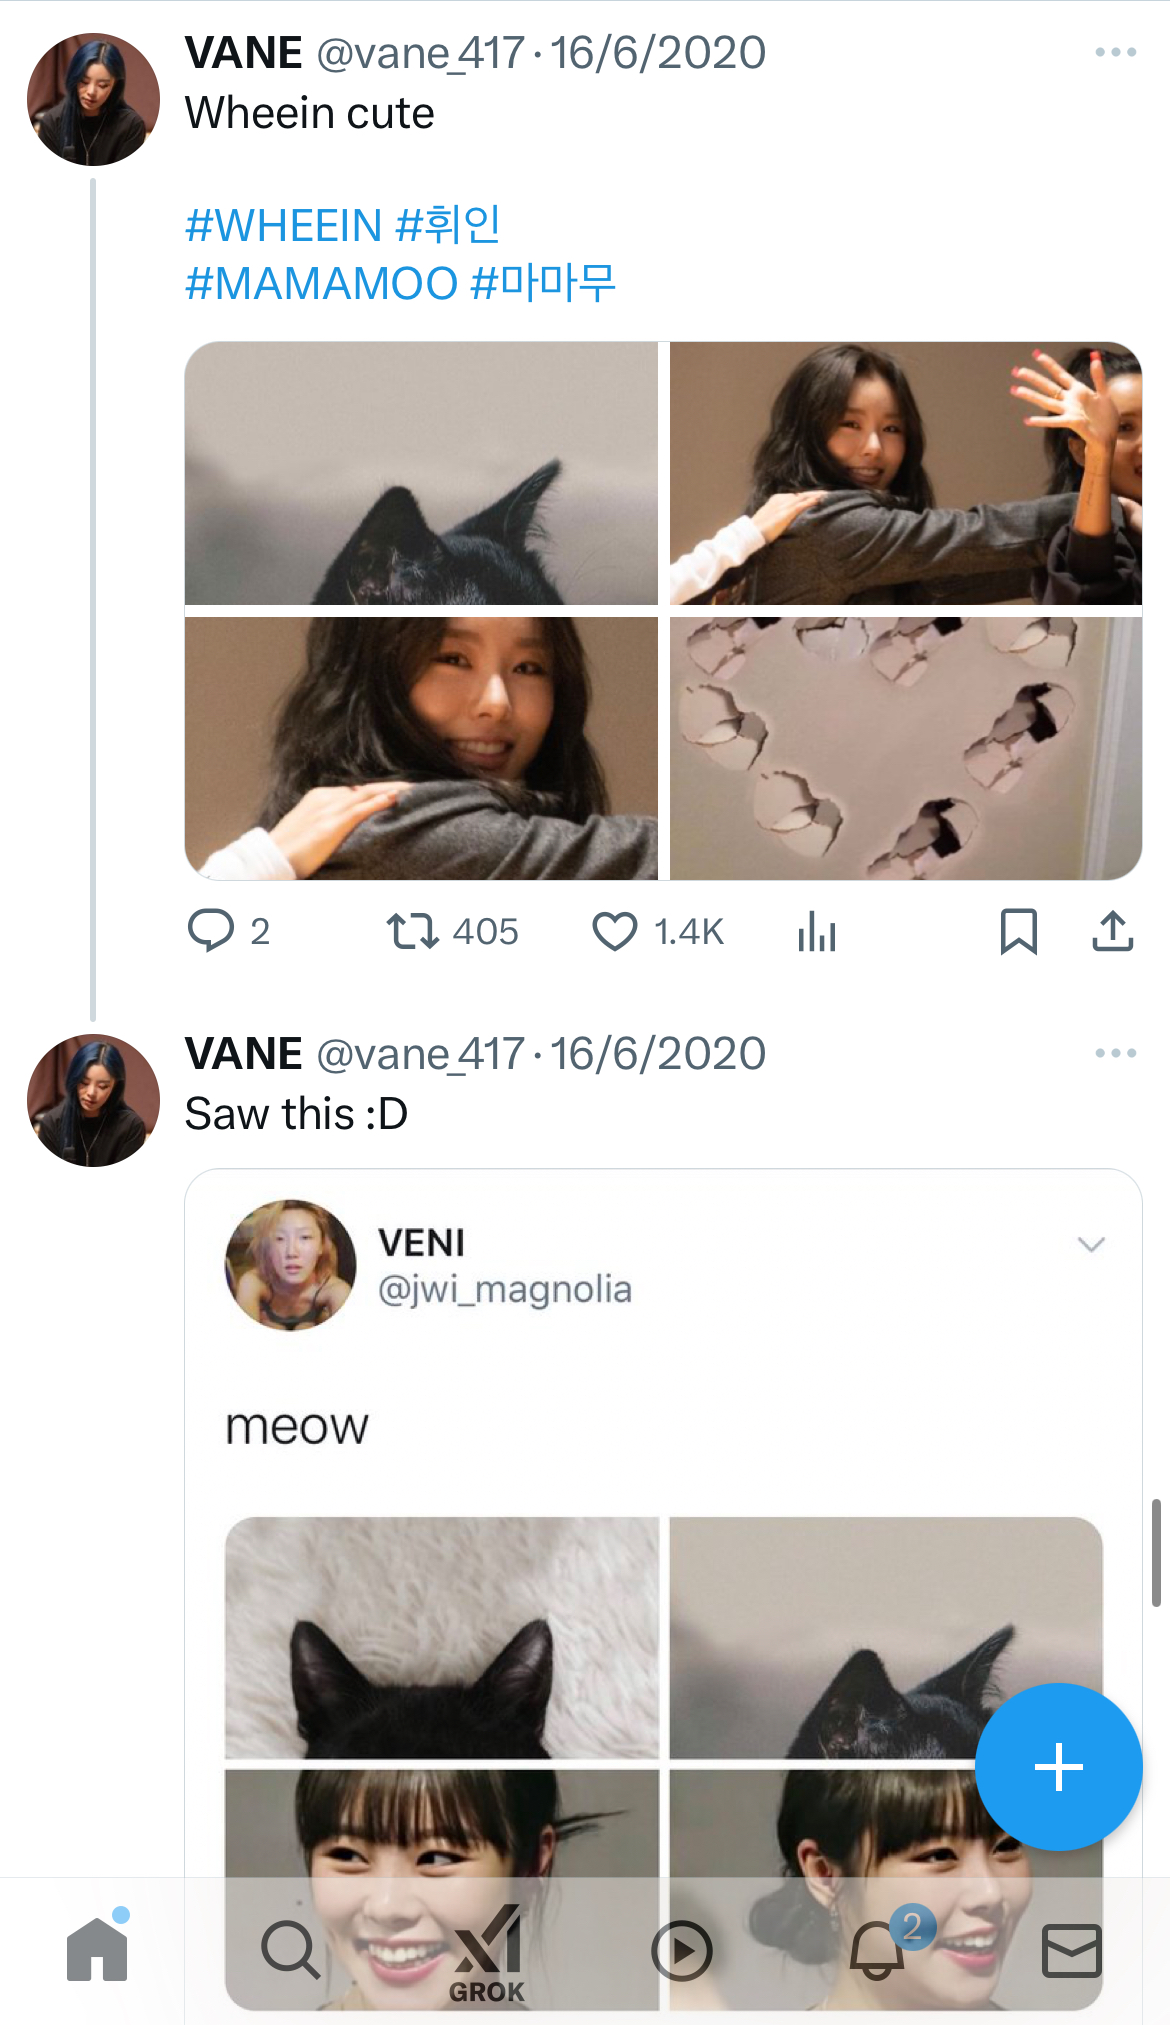Like the Wheein cute tweet

615,931
